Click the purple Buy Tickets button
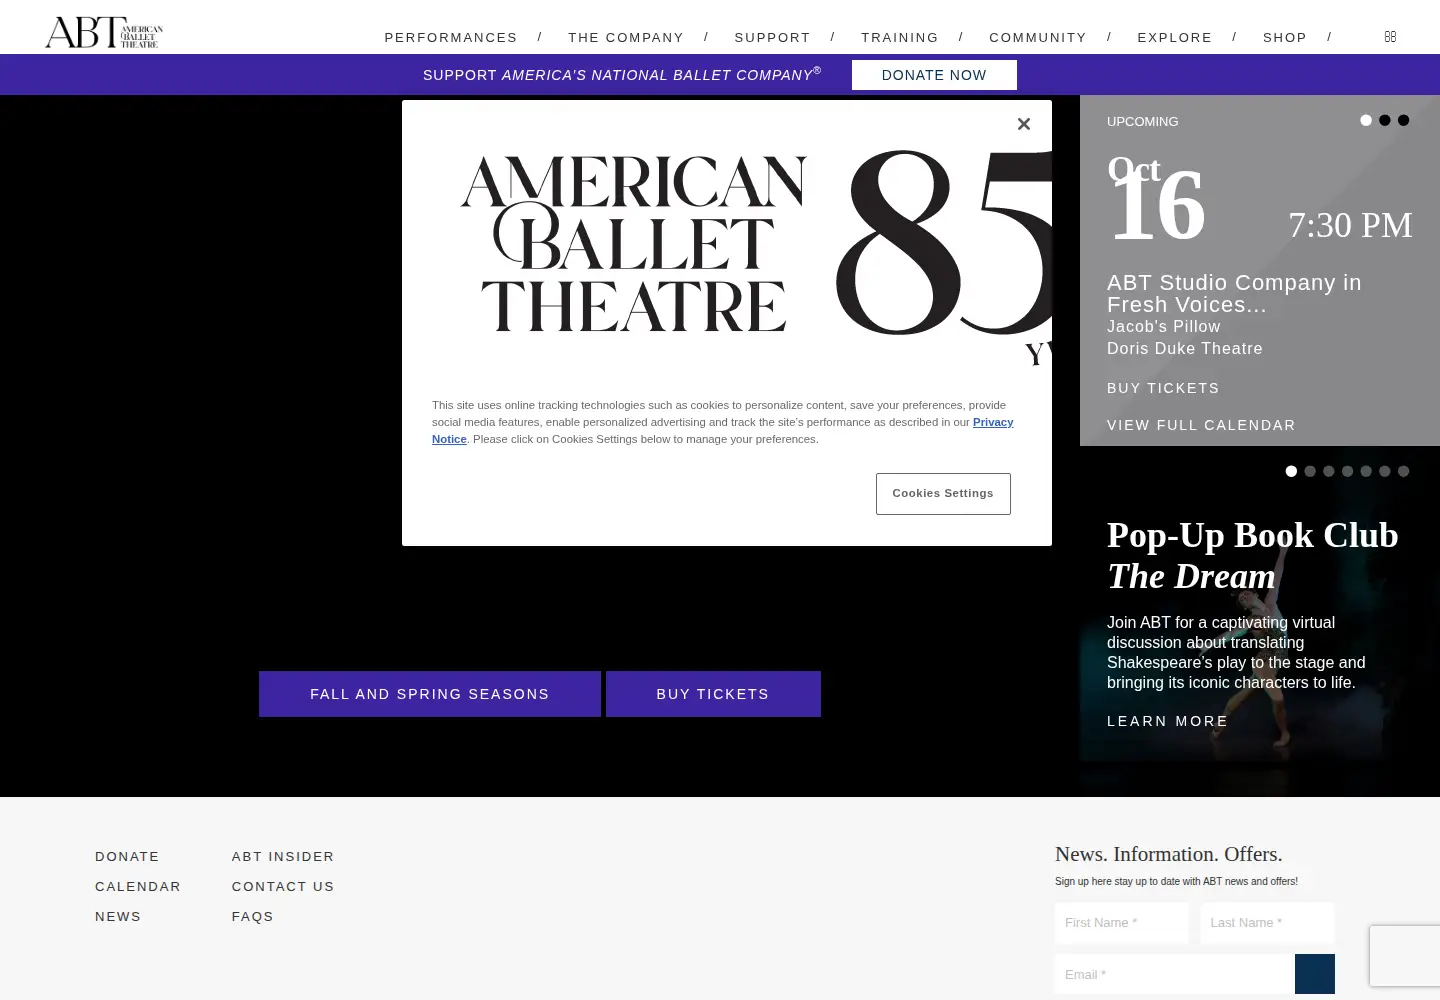This screenshot has width=1440, height=1000. coord(713,694)
